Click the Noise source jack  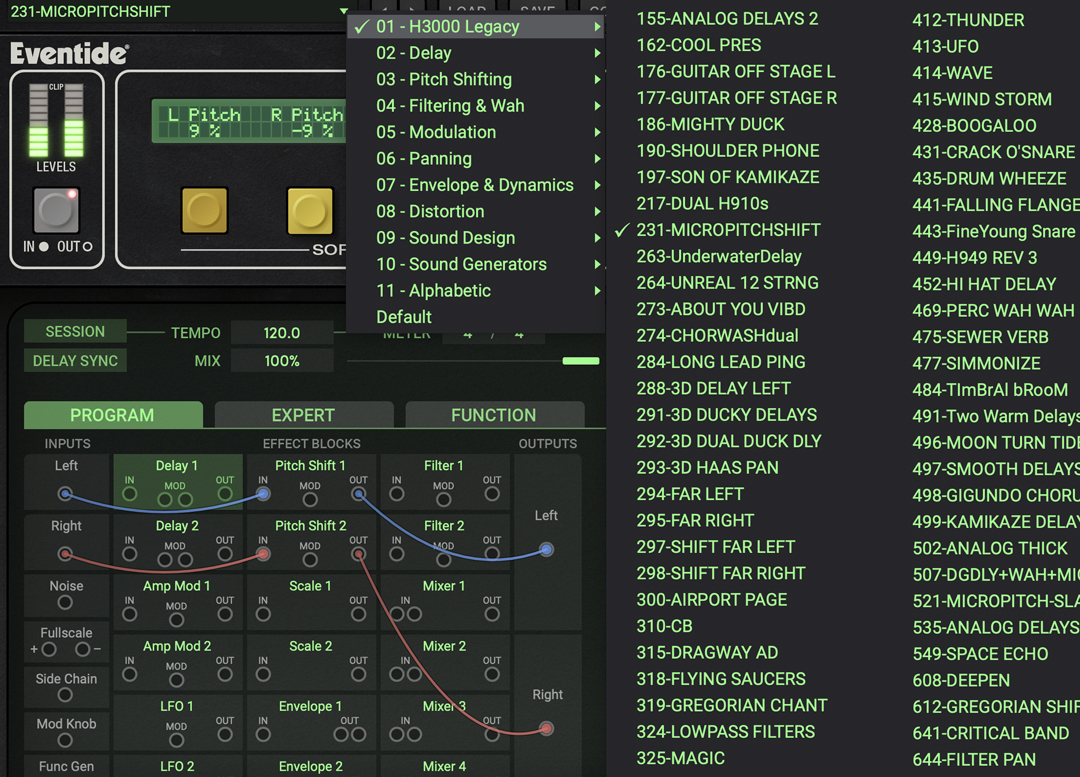click(x=65, y=603)
